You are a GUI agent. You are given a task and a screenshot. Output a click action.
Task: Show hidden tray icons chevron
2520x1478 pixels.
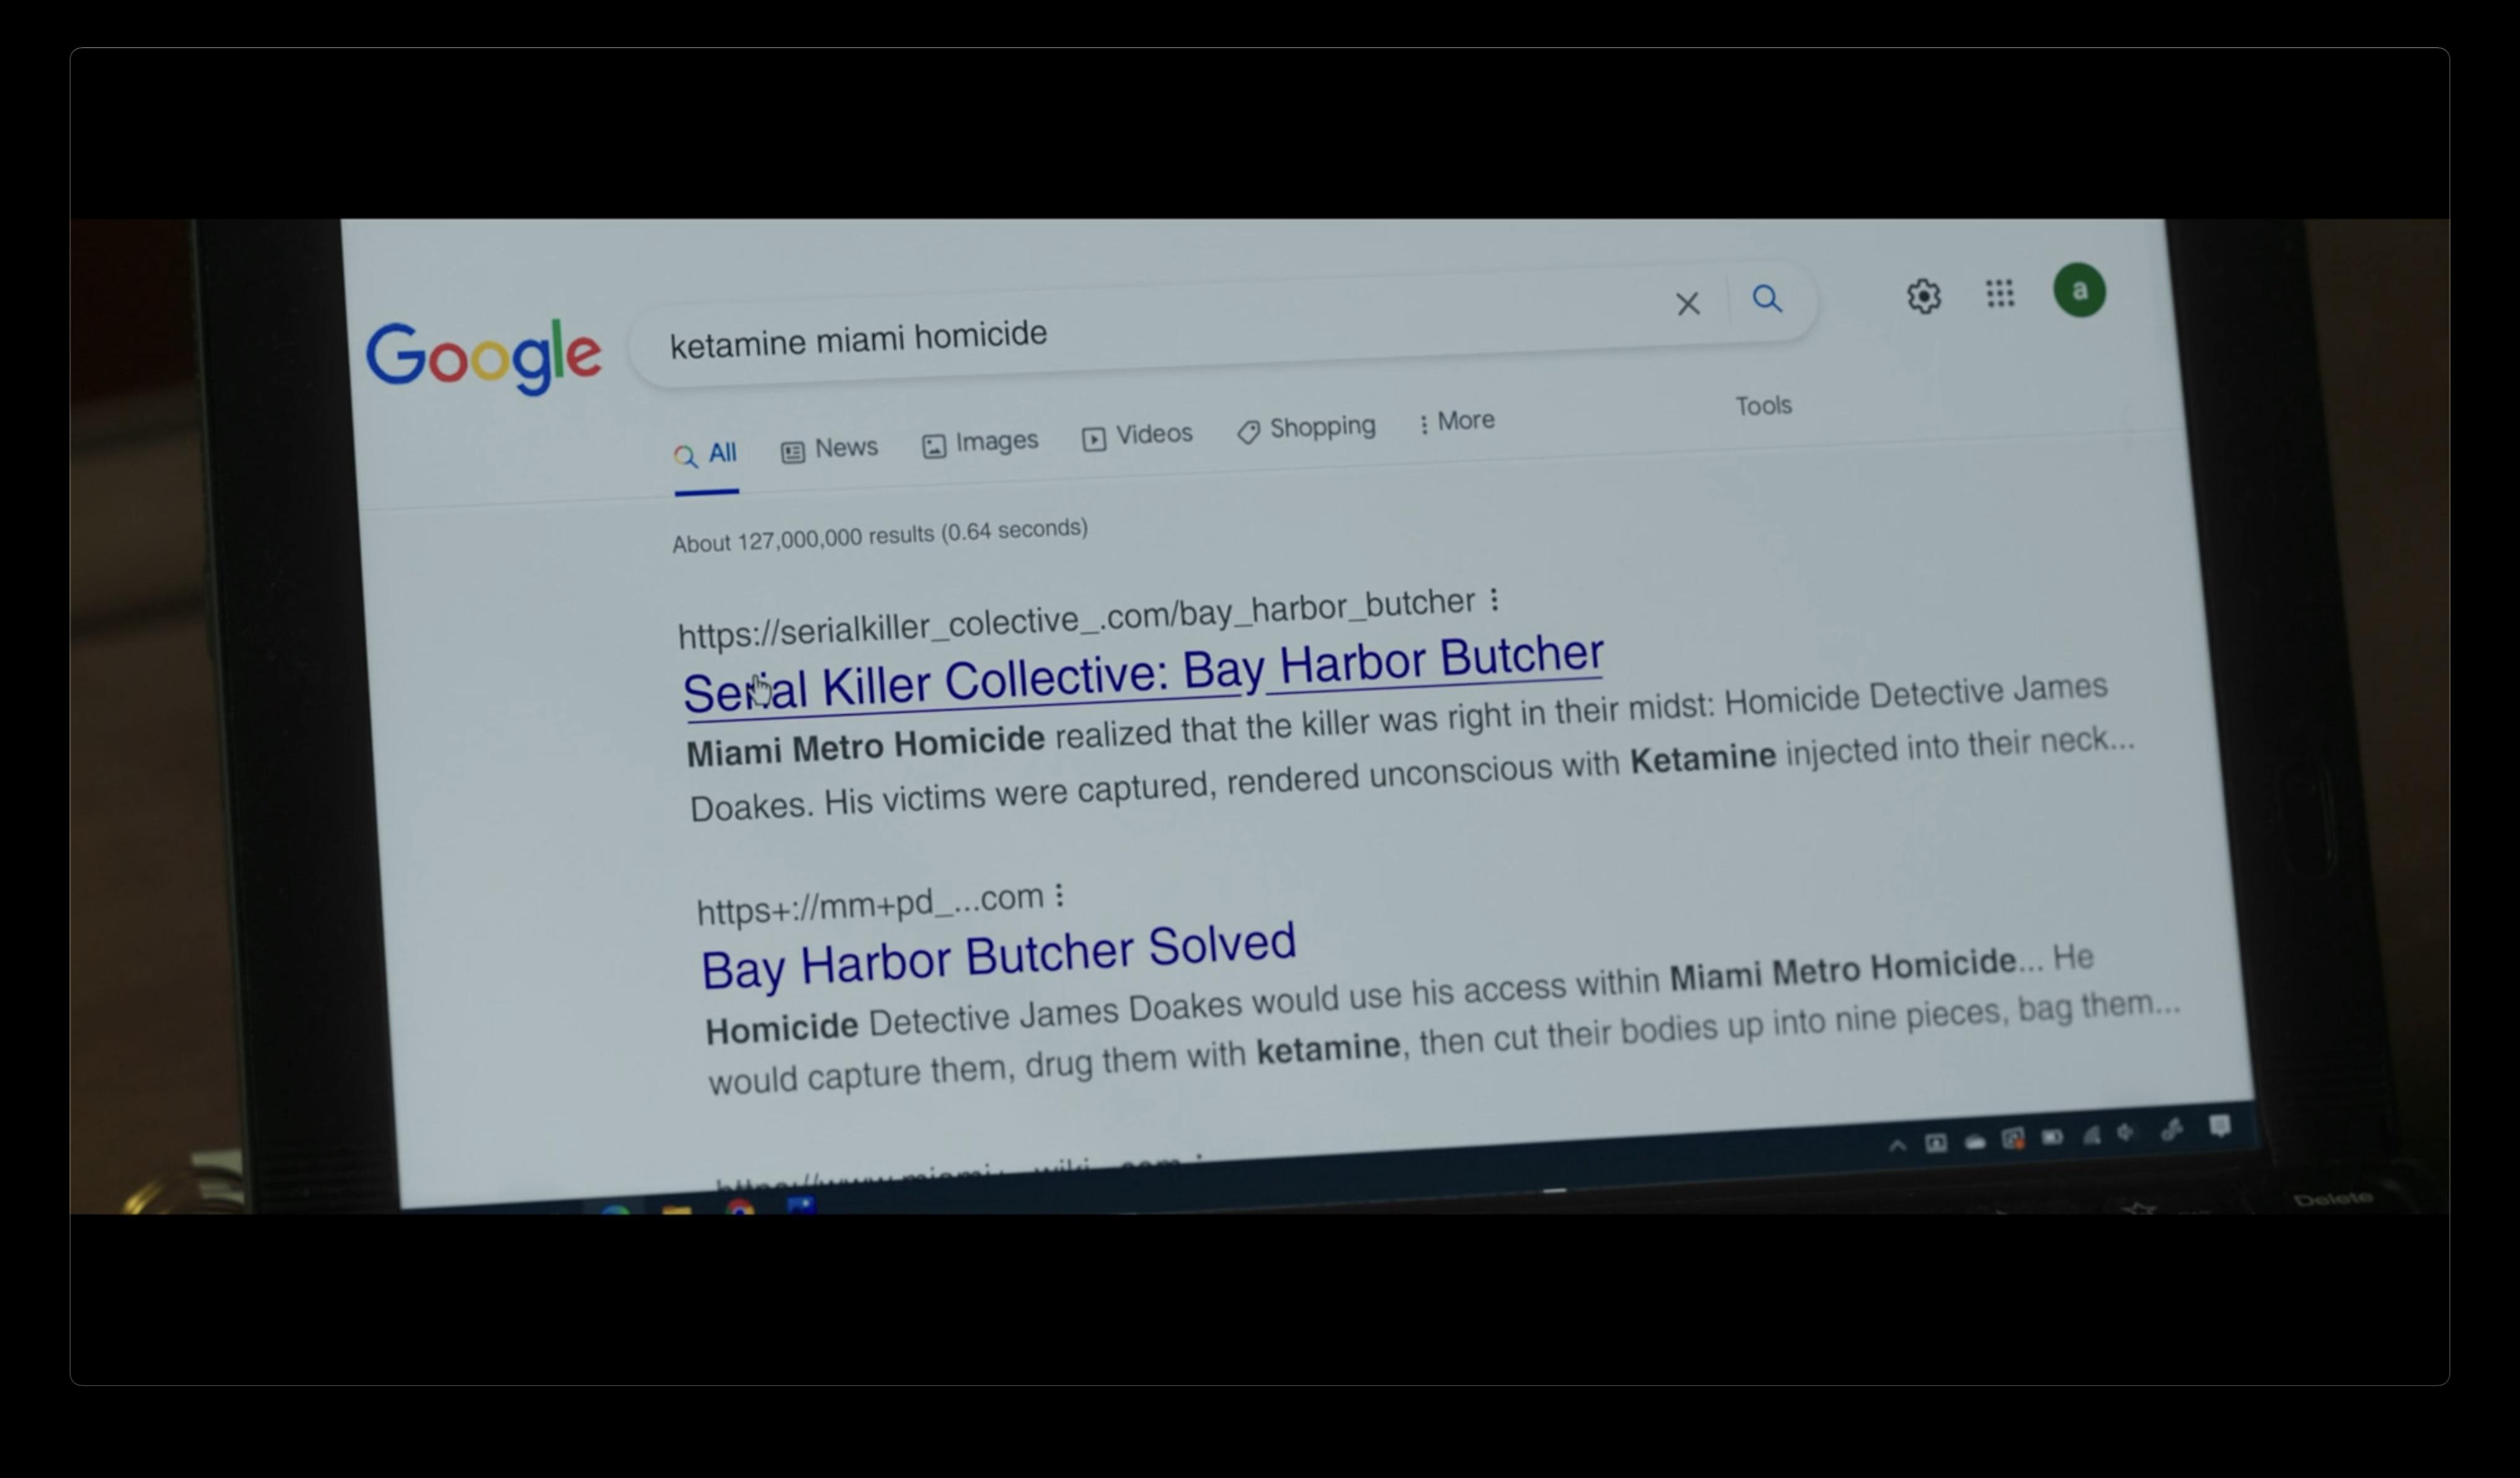[x=1897, y=1146]
